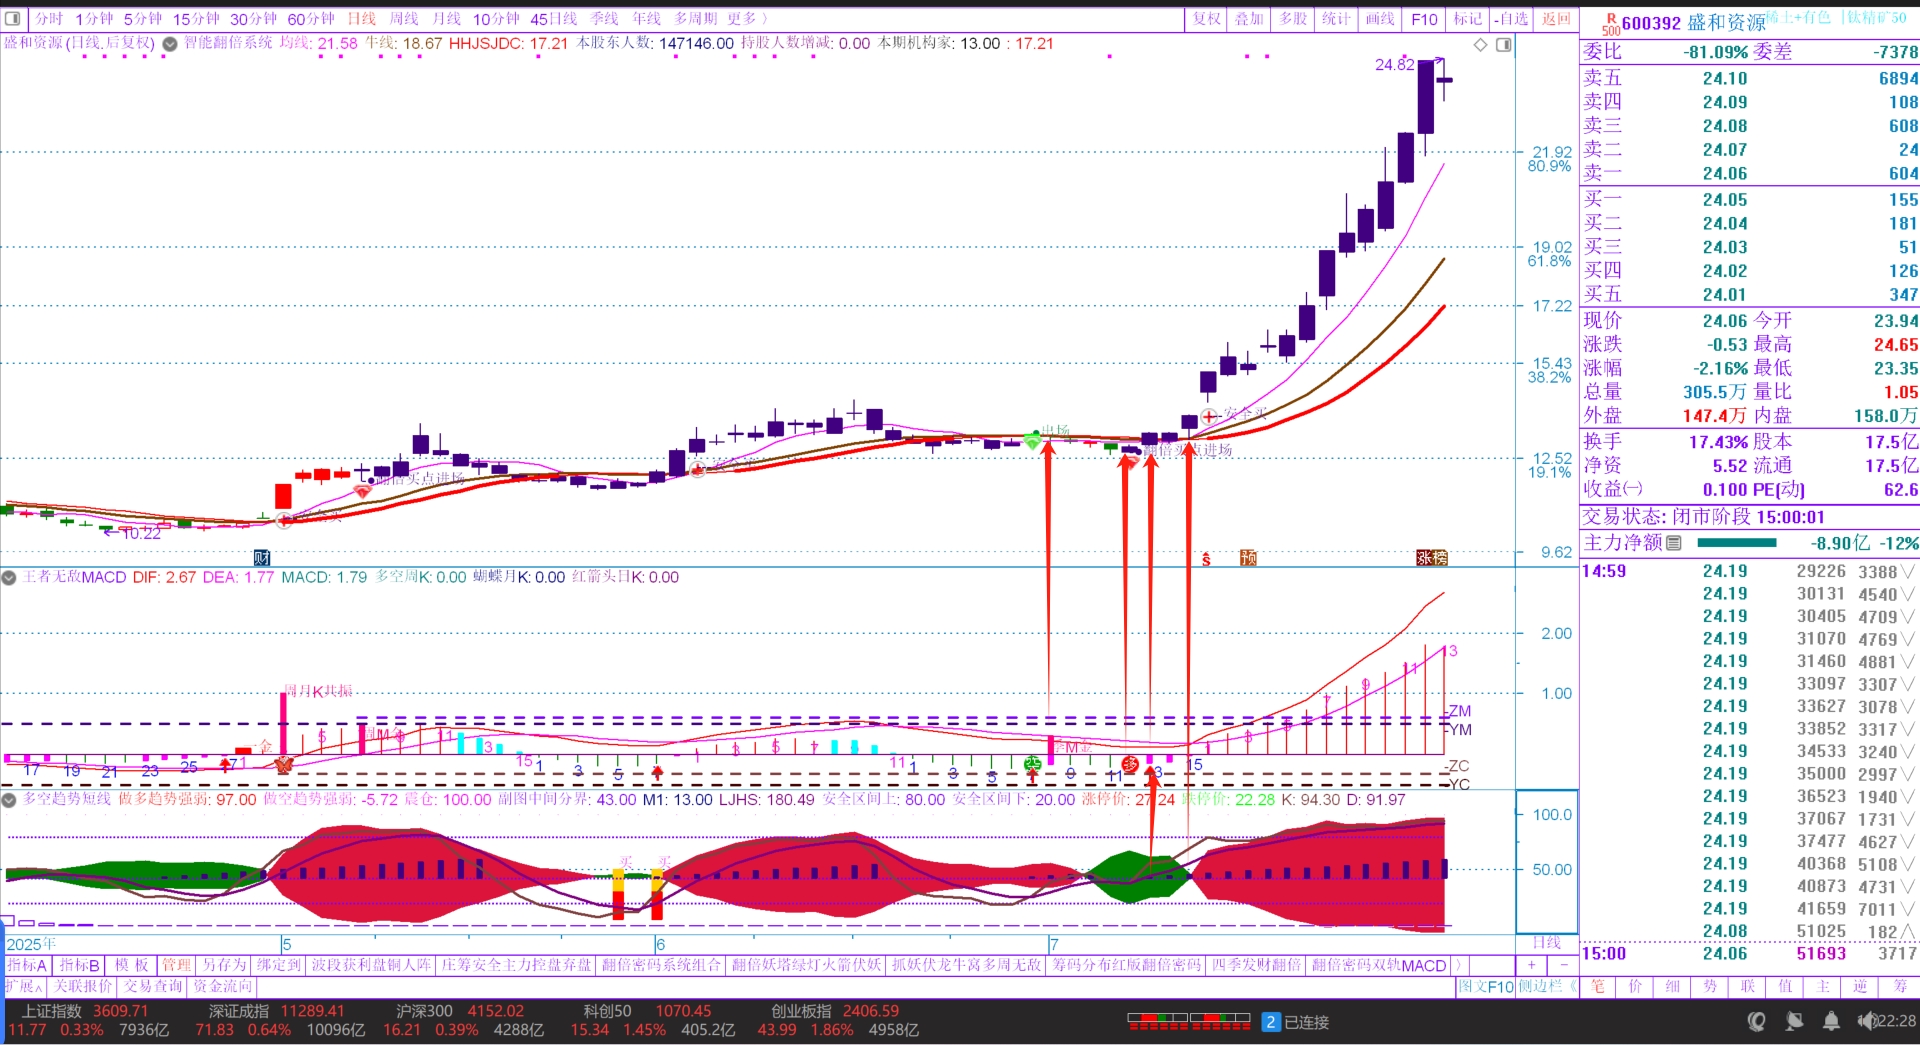The image size is (1920, 1045).
Task: Click the 主力净额 green progress bar
Action: point(1737,543)
